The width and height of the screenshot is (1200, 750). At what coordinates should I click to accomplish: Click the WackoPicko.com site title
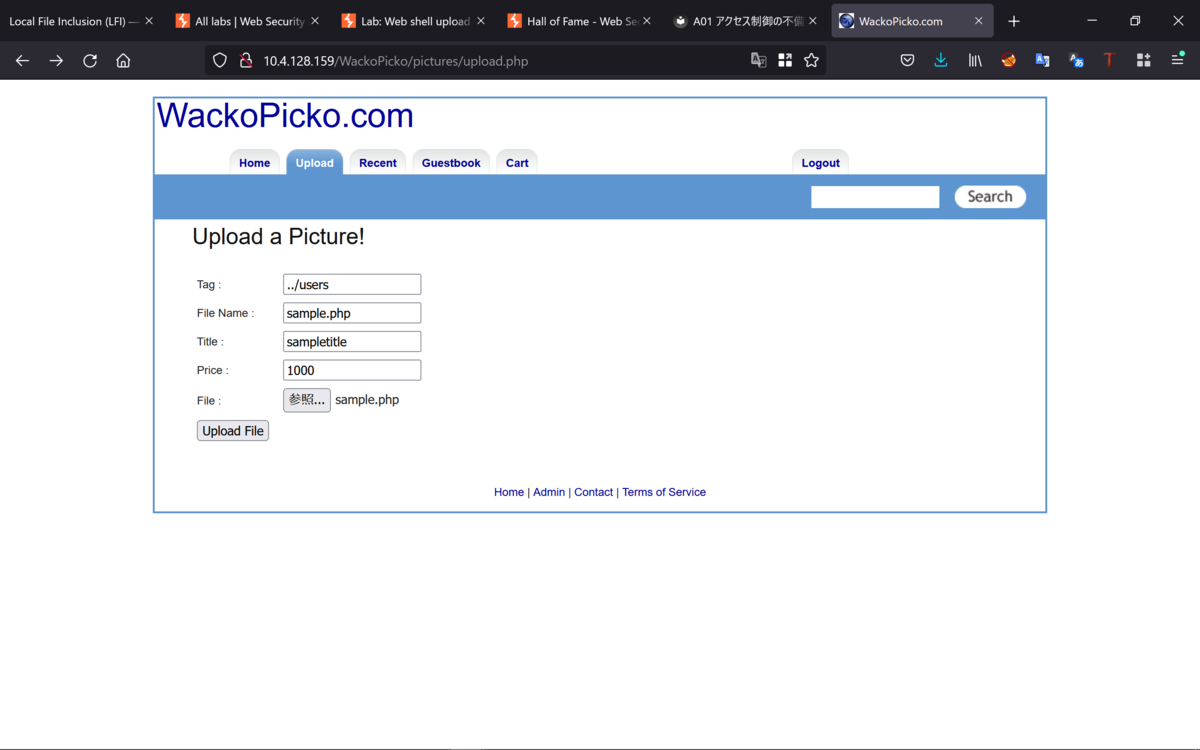pyautogui.click(x=285, y=116)
